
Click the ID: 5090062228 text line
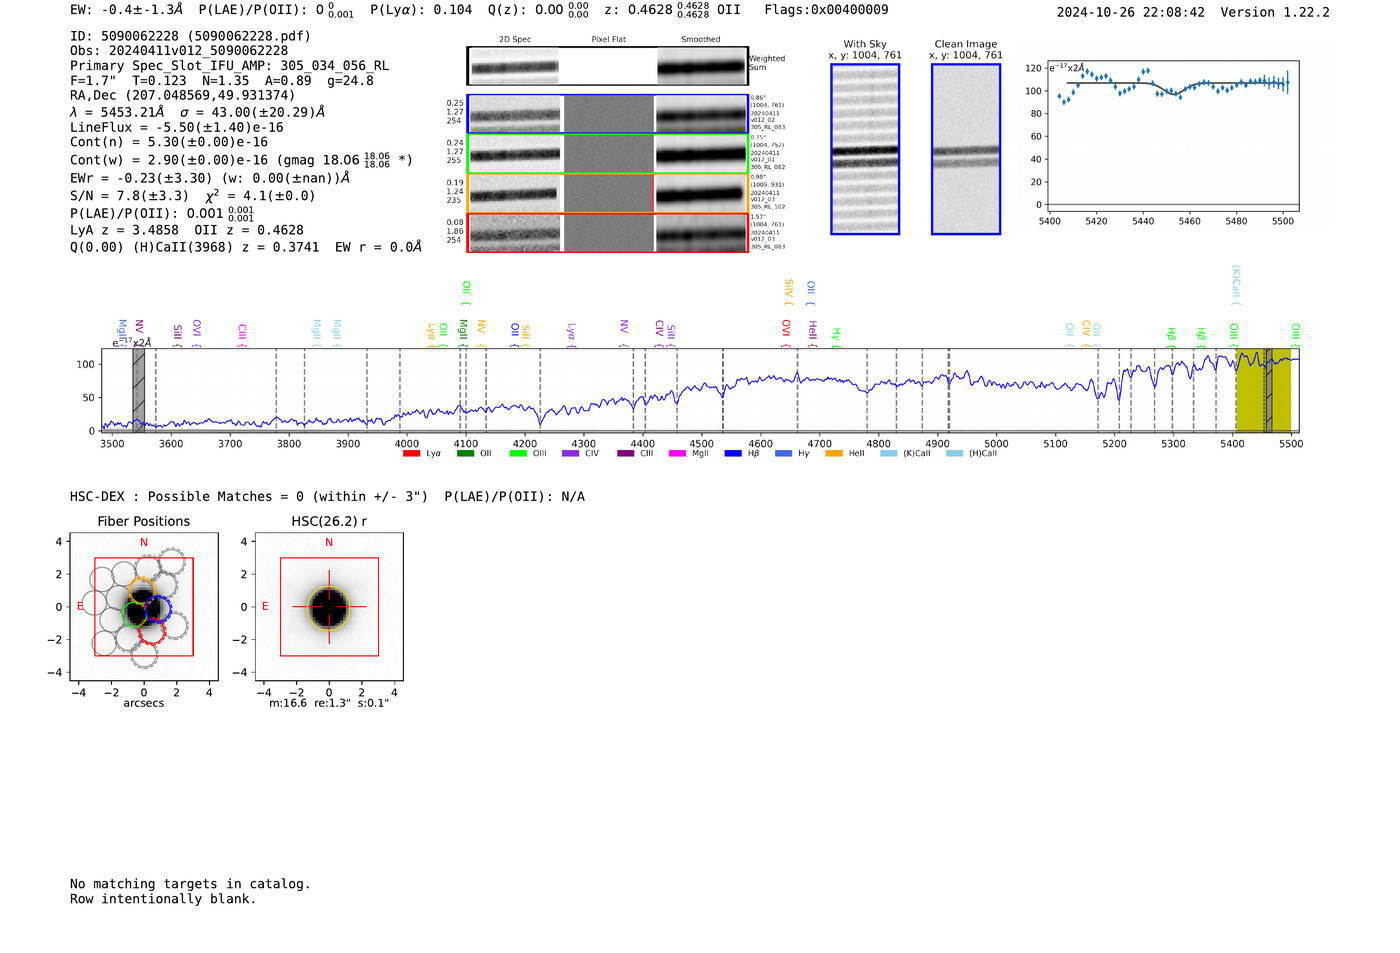point(190,36)
